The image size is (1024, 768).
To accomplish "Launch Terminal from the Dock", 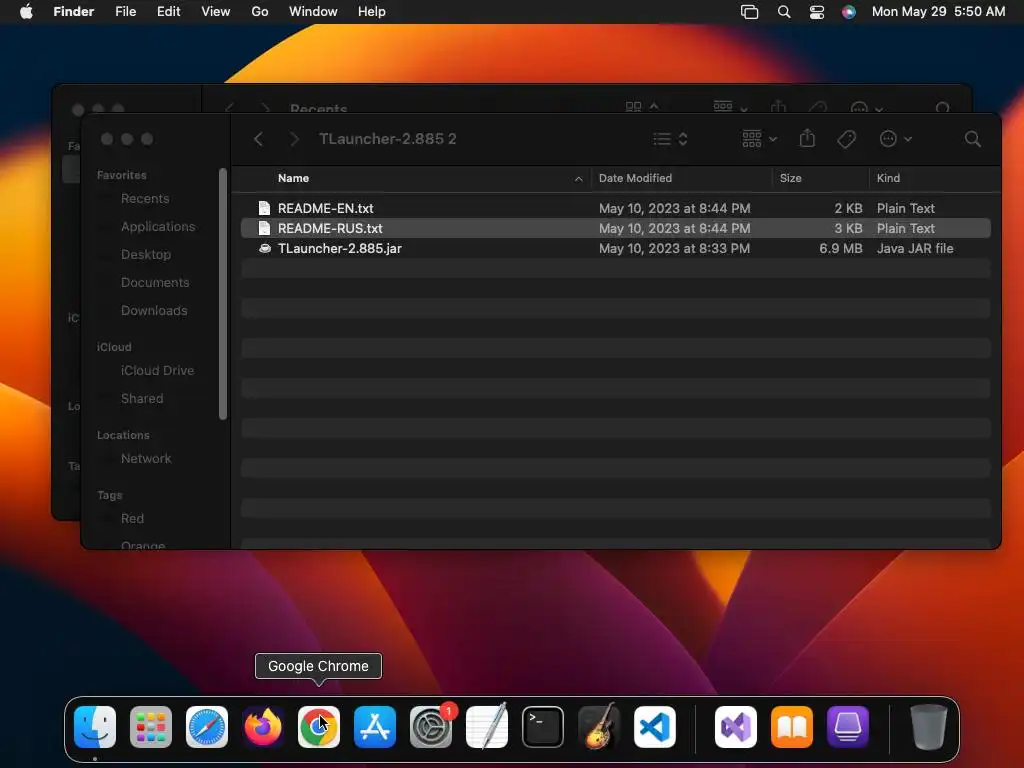I will click(x=543, y=727).
